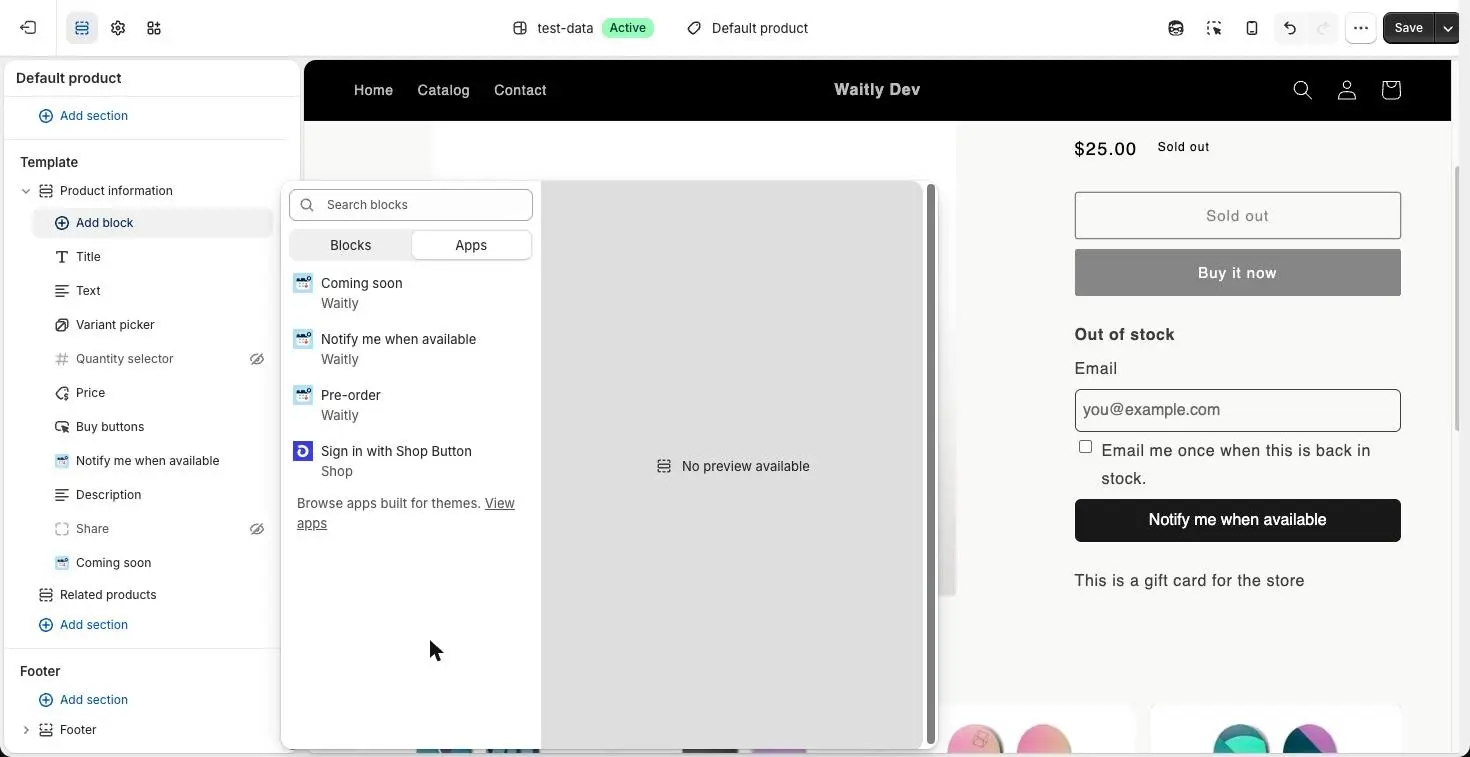The height and width of the screenshot is (757, 1470).
Task: Click the Search blocks field
Action: click(410, 205)
